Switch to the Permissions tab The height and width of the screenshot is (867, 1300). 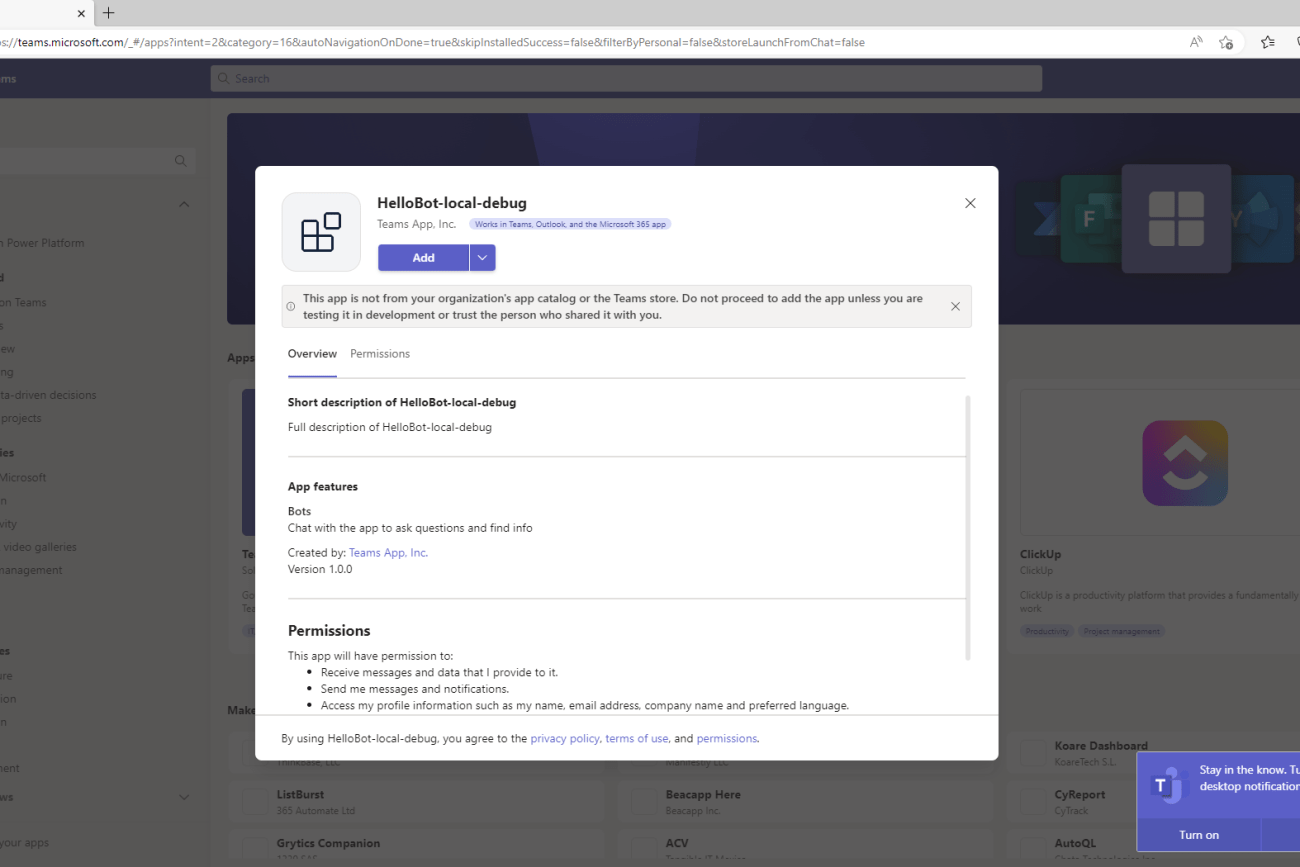click(380, 354)
